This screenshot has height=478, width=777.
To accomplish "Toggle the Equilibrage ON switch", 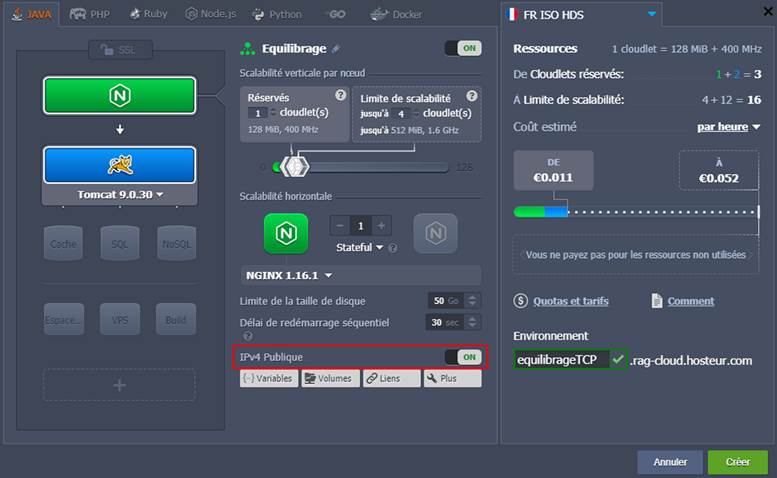I will (463, 48).
